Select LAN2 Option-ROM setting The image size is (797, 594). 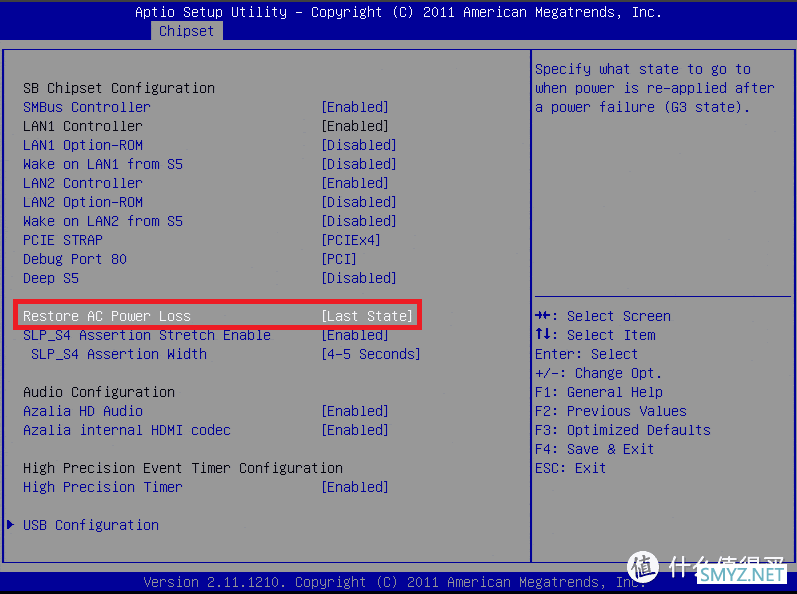(x=83, y=202)
